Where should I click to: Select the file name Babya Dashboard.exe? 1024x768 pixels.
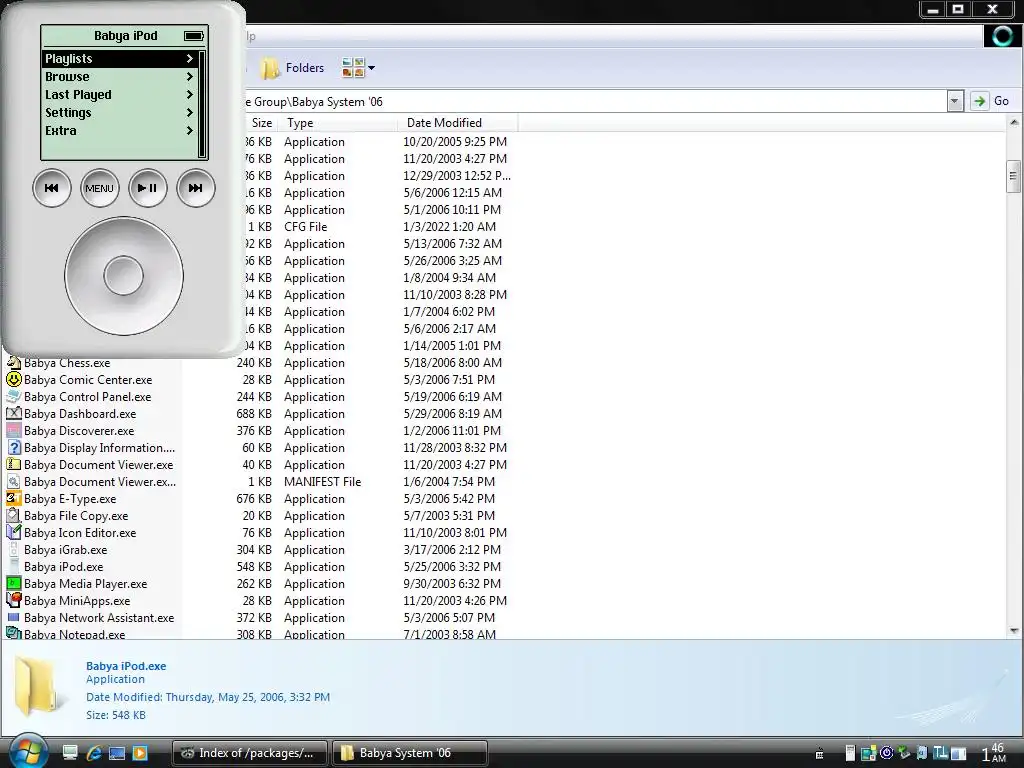(80, 414)
